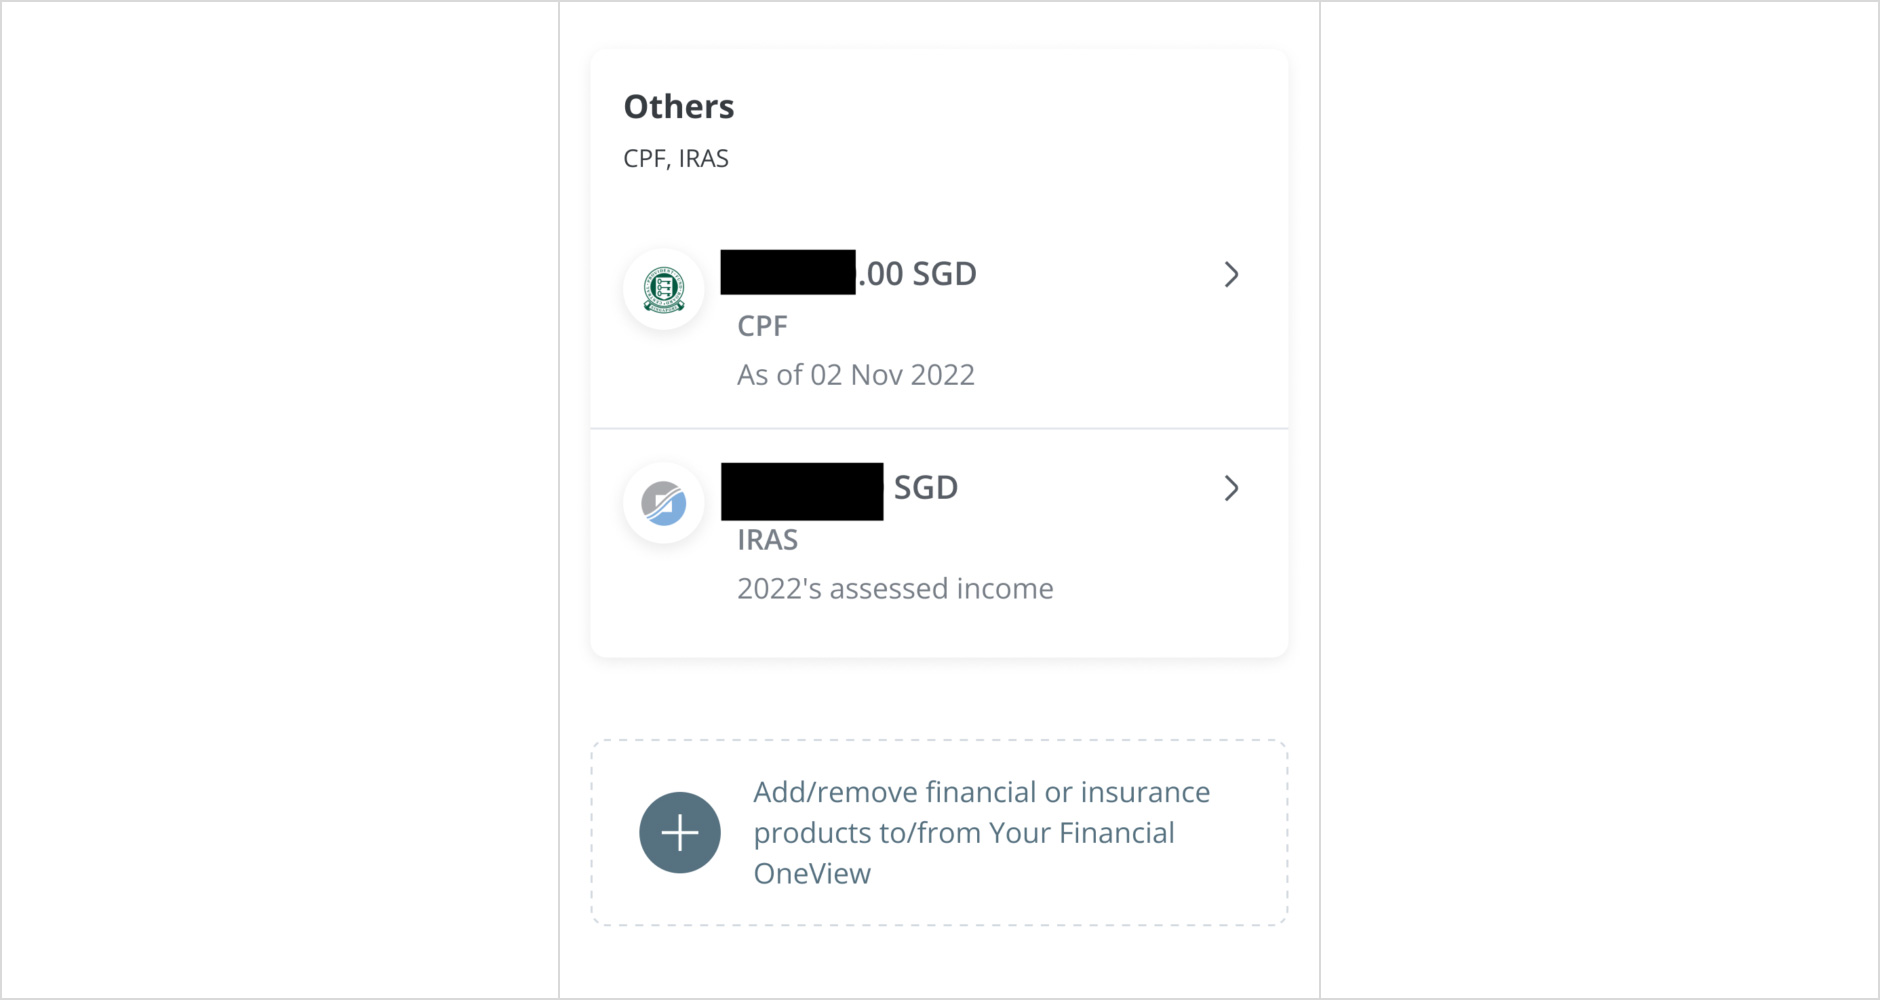Click '2022's assessed income' text

pyautogui.click(x=895, y=589)
